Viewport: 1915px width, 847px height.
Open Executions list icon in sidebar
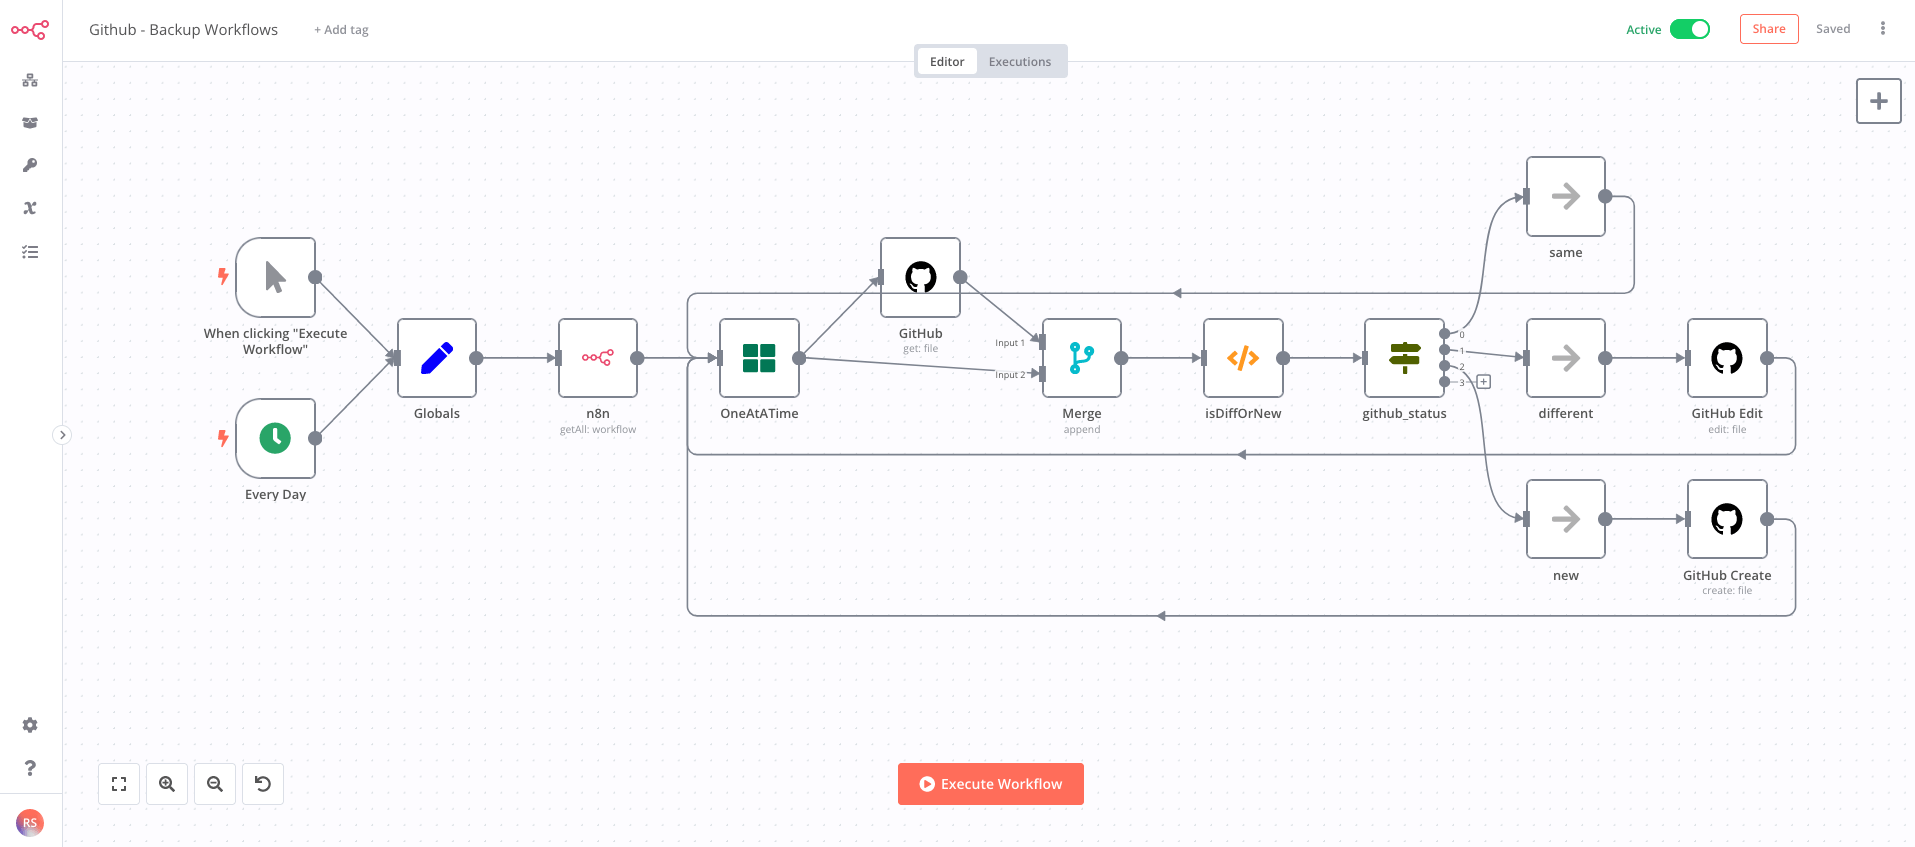30,252
